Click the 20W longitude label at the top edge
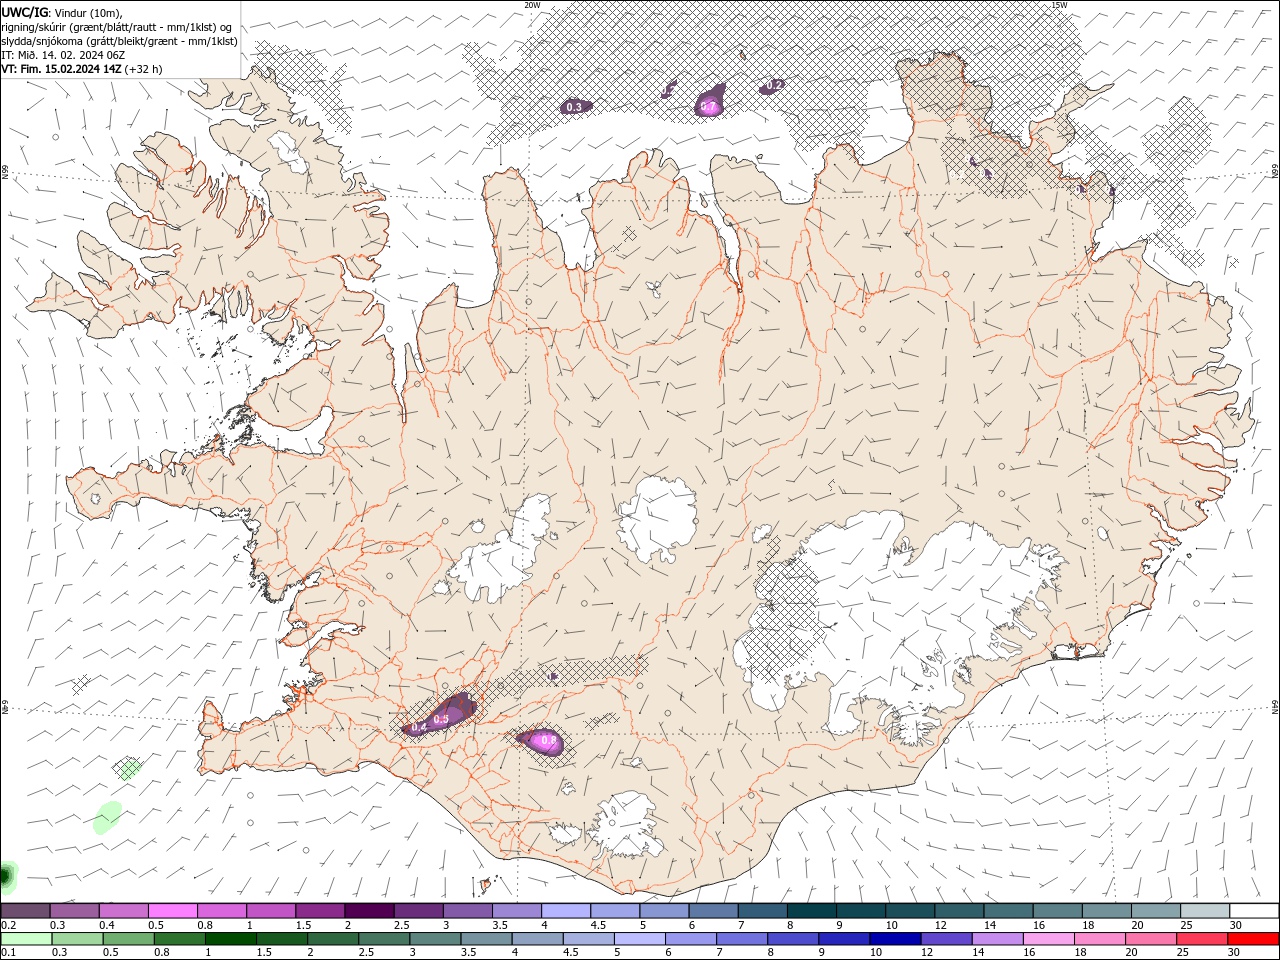Viewport: 1280px width, 960px height. click(x=532, y=5)
